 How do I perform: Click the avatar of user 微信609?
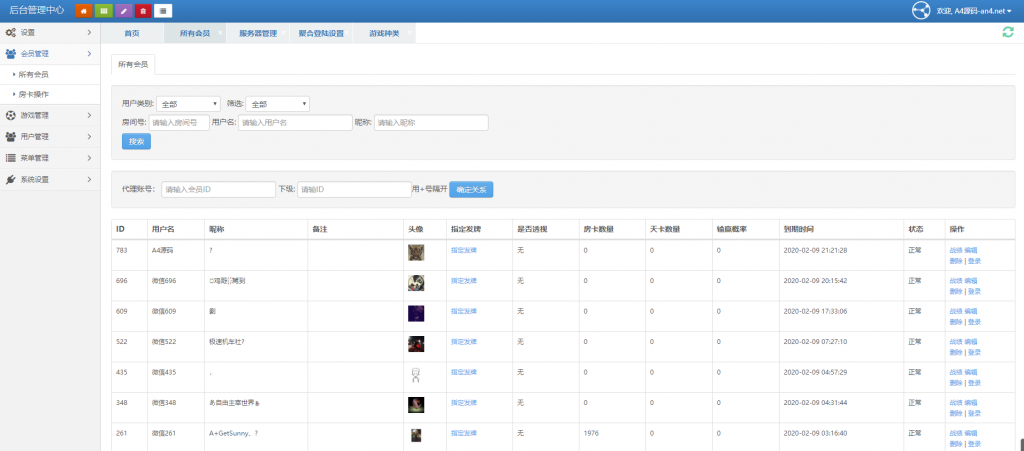coord(416,313)
